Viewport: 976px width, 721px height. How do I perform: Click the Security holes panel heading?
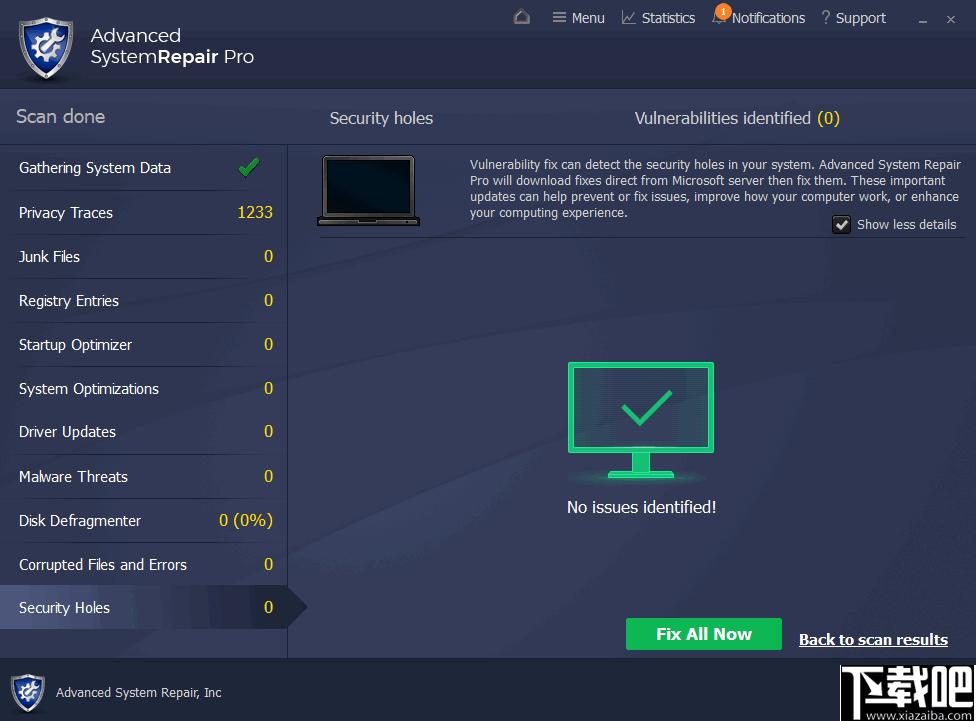[x=381, y=118]
